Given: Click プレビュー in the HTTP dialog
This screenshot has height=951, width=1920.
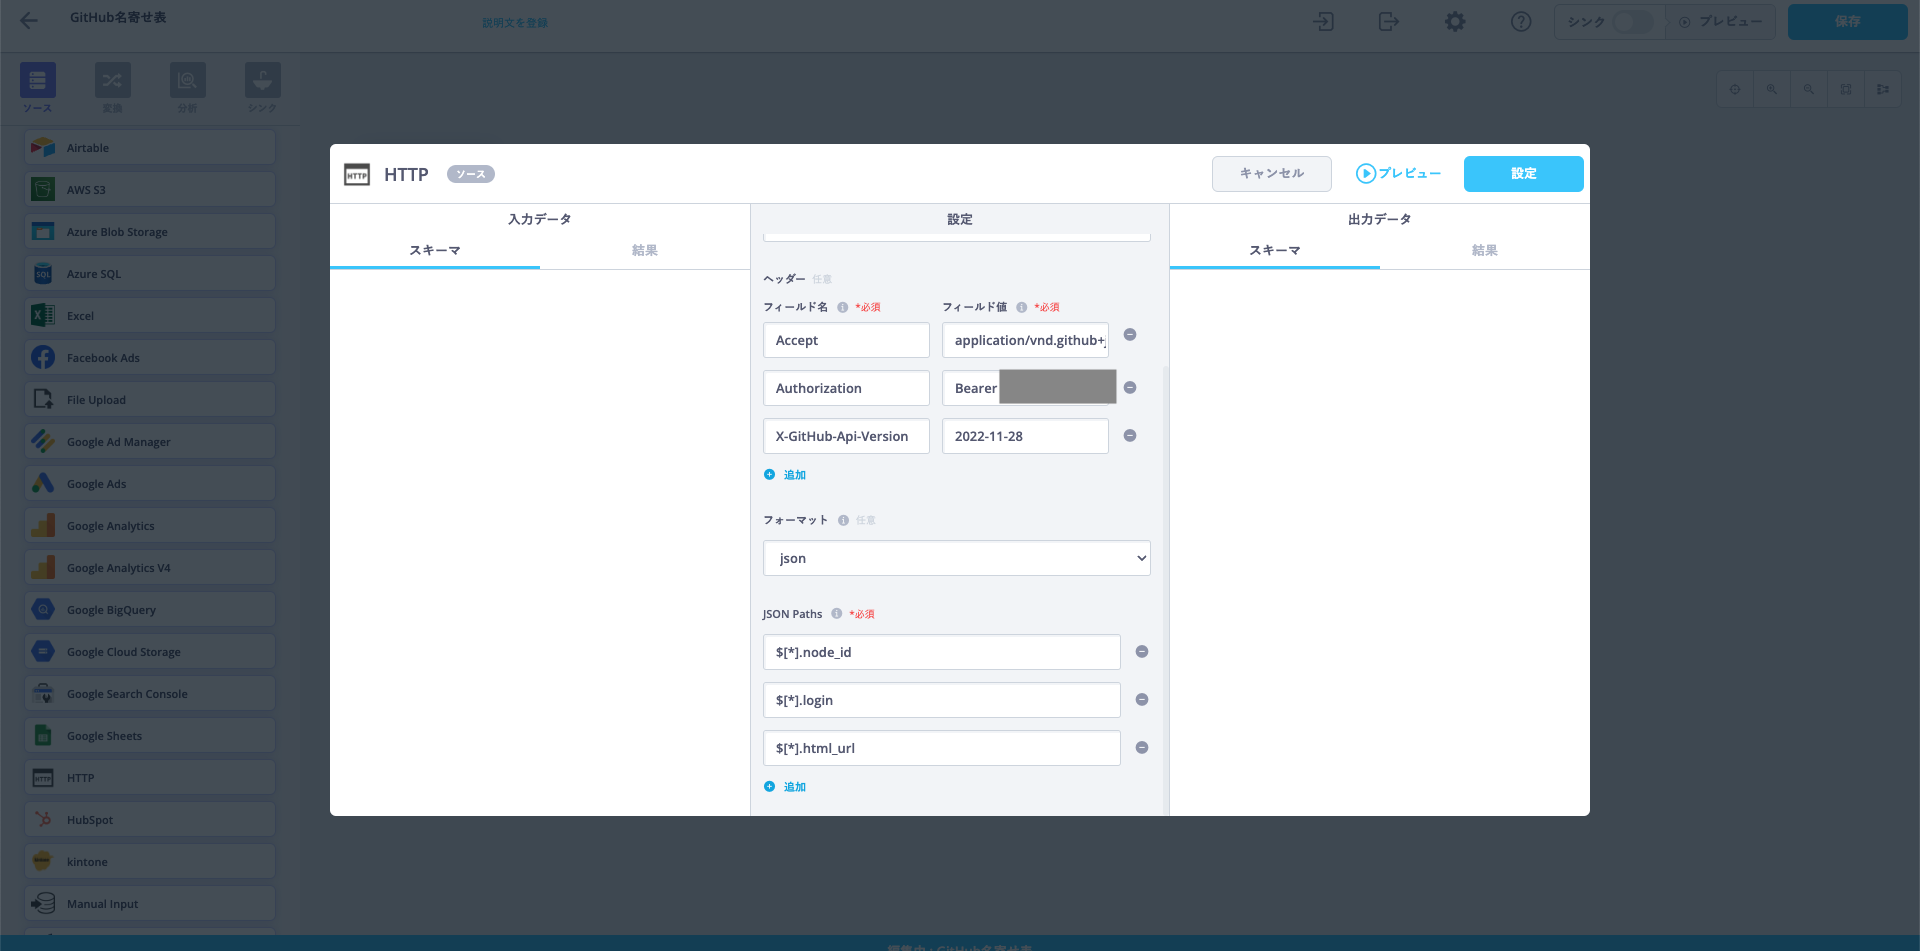Looking at the screenshot, I should (x=1398, y=174).
